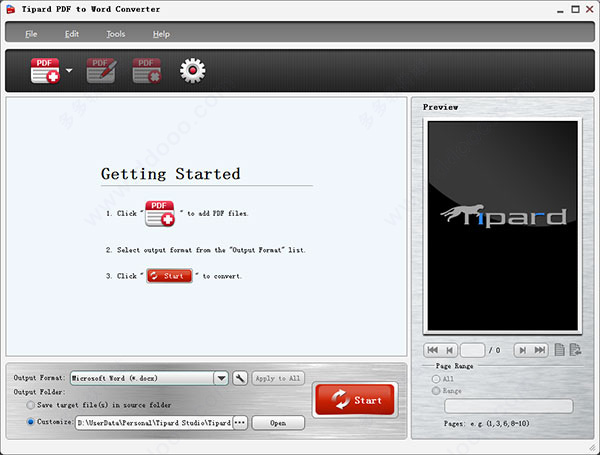Open the Output Format dropdown arrow
The image size is (600, 455).
point(221,378)
